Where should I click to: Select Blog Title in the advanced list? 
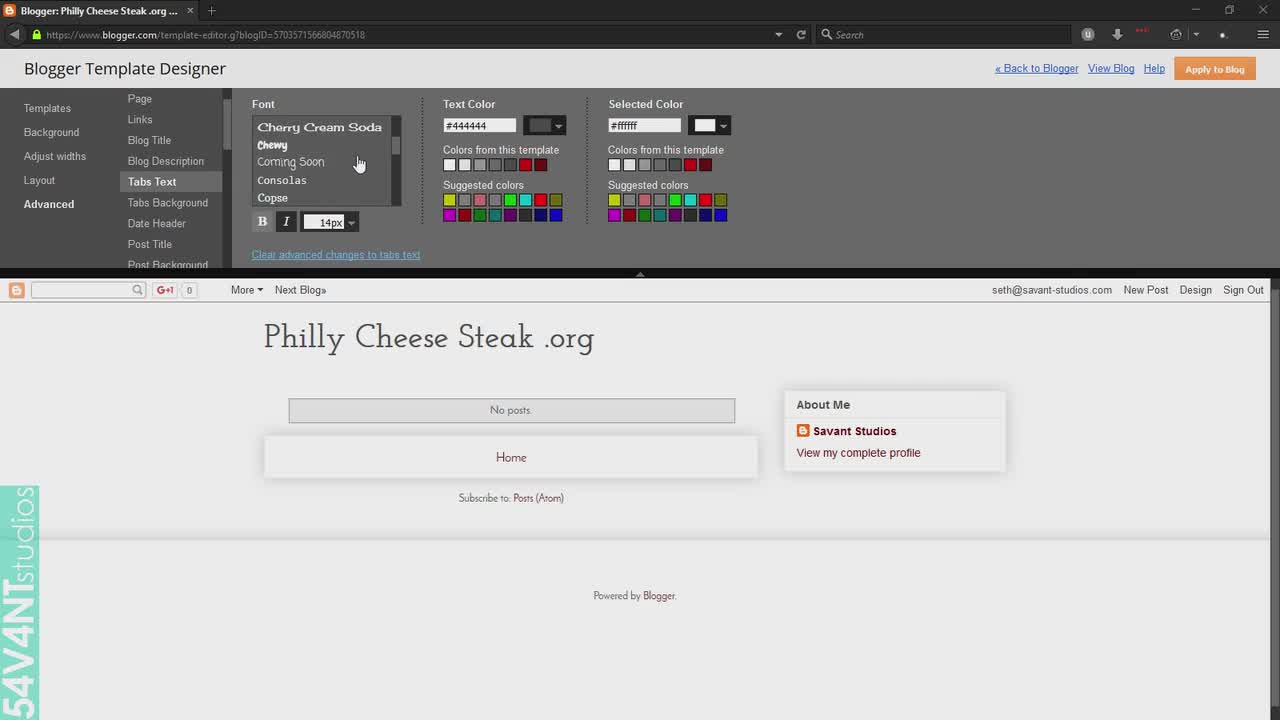coord(149,140)
